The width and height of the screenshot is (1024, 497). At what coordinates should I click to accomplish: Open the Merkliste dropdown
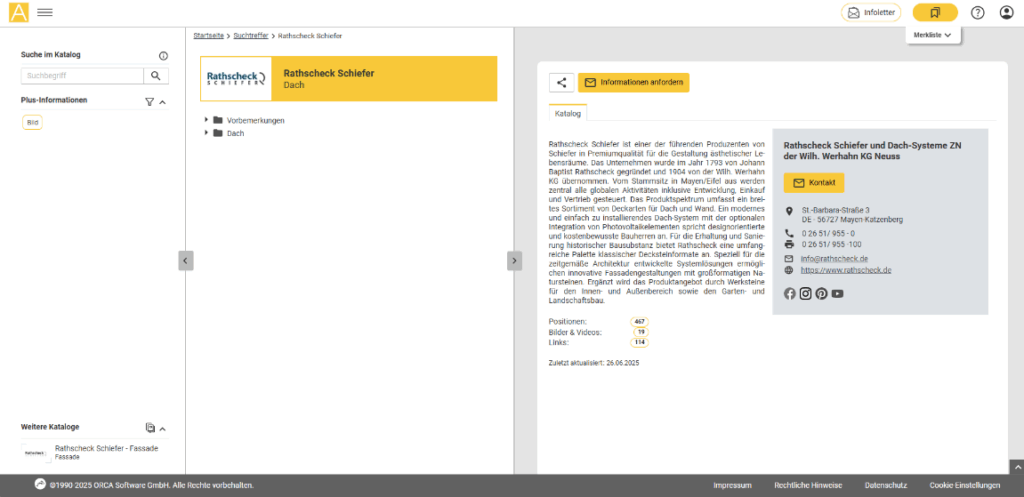coord(932,35)
